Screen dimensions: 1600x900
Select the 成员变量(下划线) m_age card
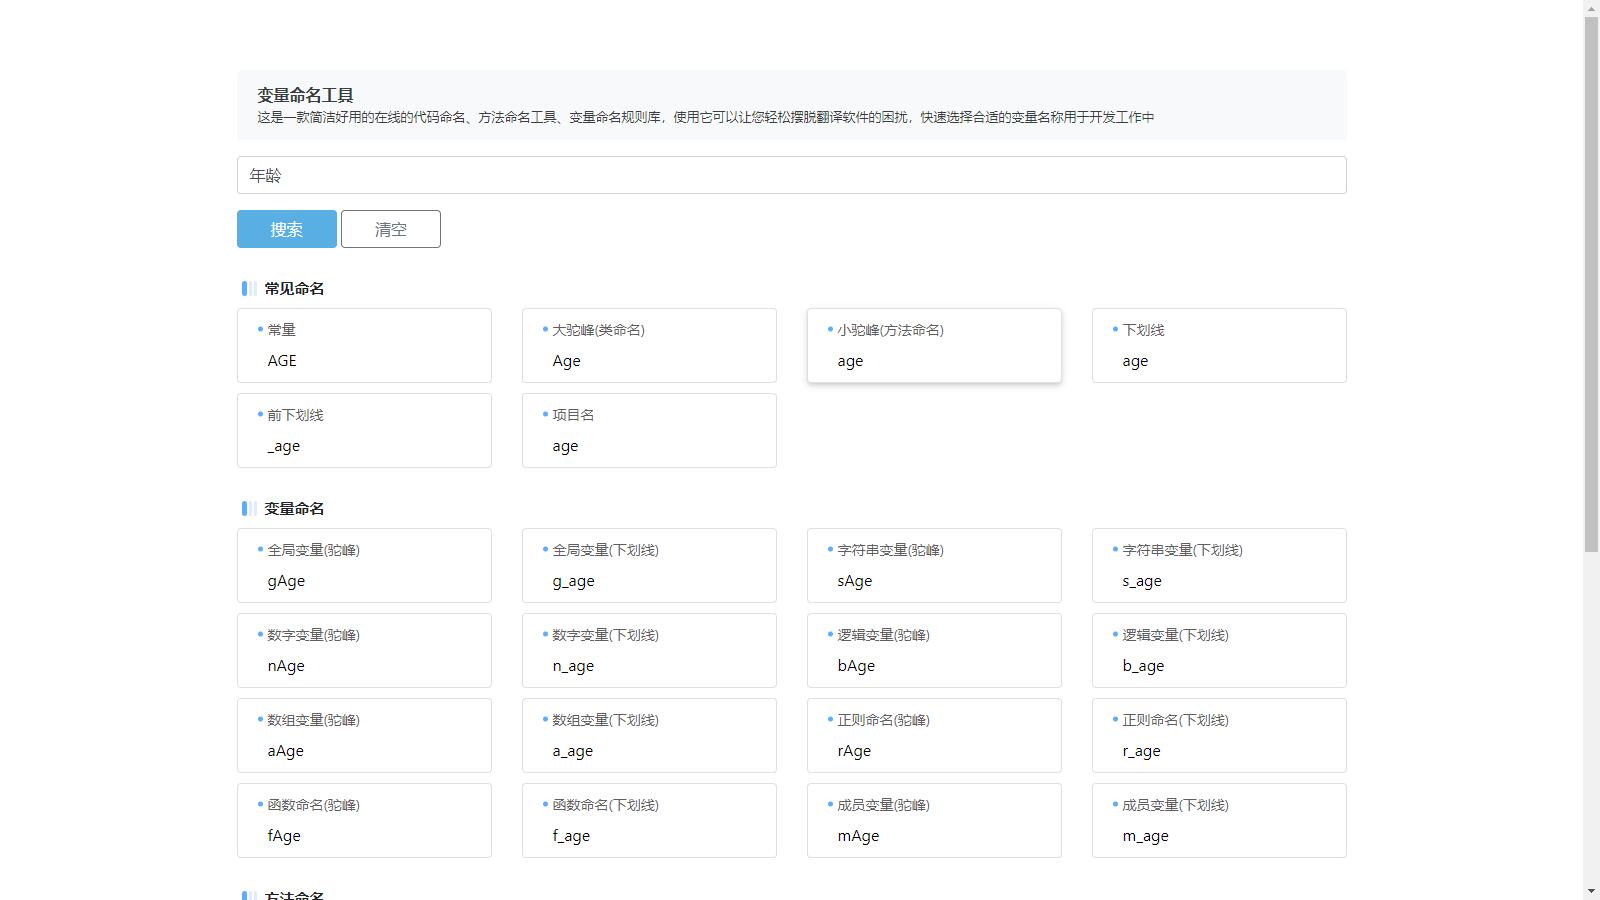pyautogui.click(x=1219, y=821)
